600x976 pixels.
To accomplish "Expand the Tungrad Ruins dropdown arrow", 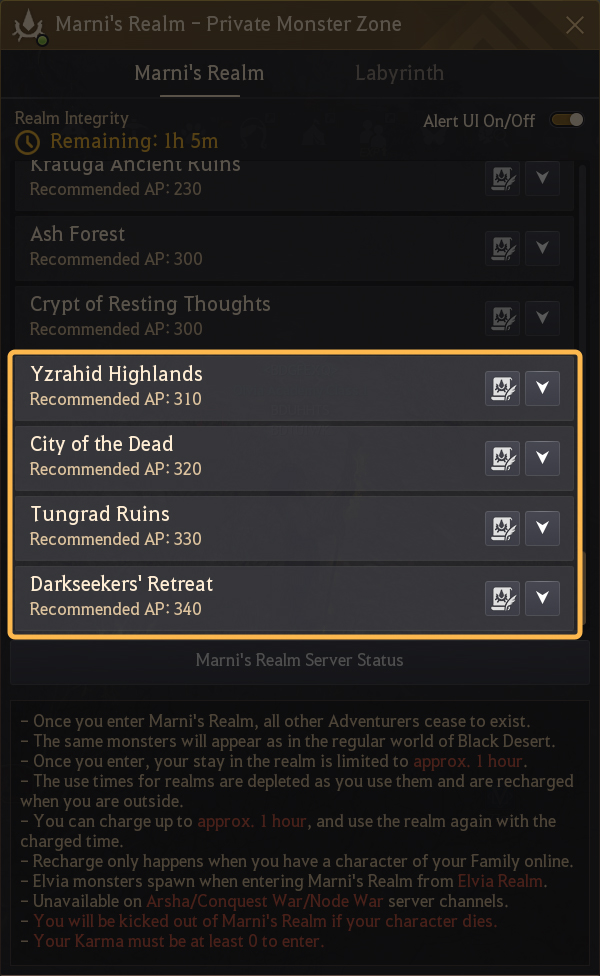I will 542,528.
